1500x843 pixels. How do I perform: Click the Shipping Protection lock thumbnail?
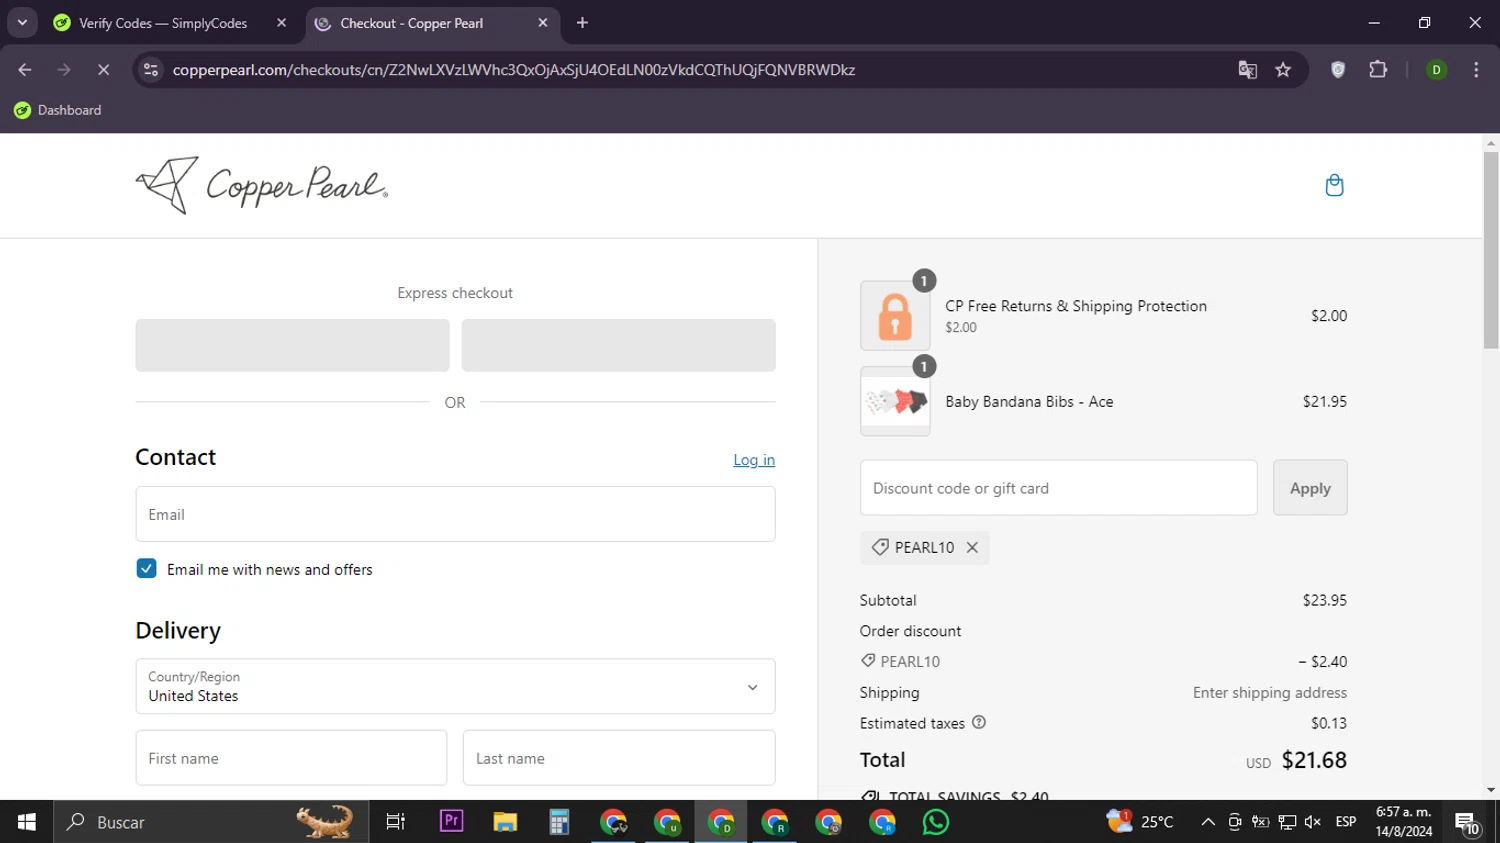895,315
